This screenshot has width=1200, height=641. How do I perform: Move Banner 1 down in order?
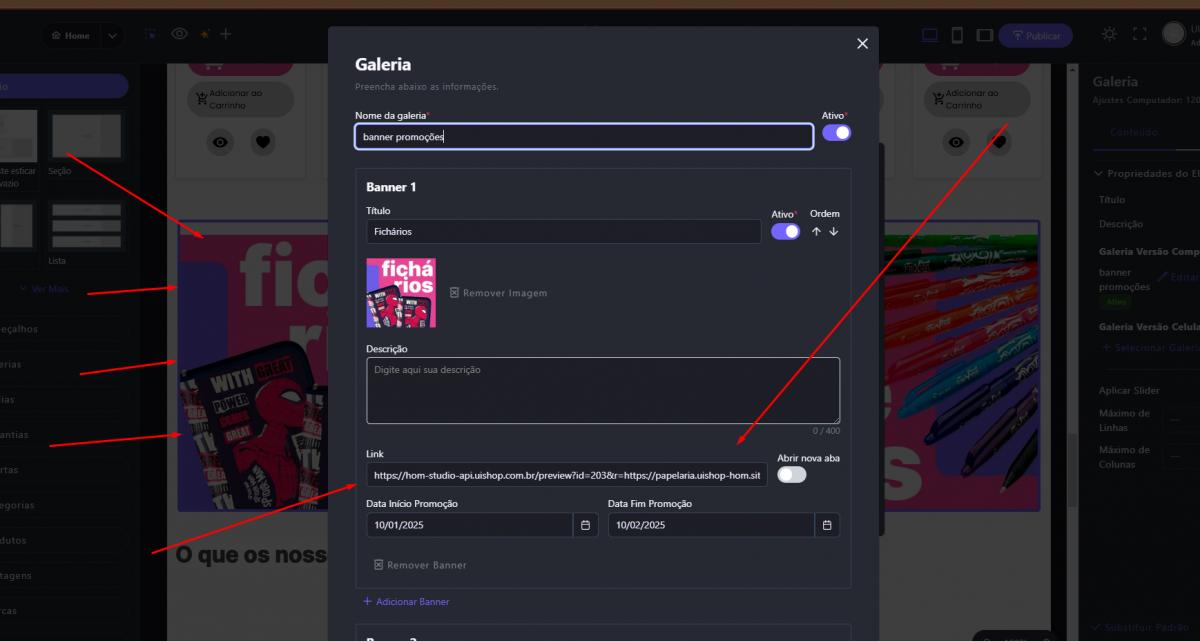[x=834, y=232]
